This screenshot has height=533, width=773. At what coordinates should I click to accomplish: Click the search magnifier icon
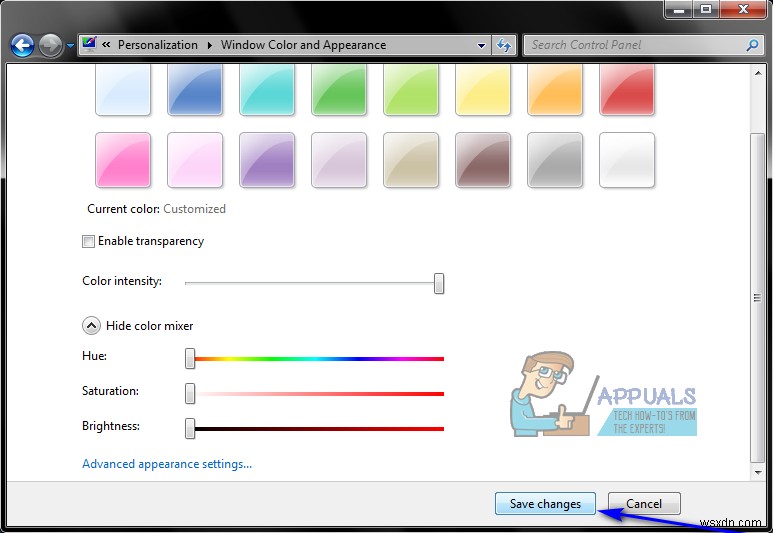[x=752, y=45]
